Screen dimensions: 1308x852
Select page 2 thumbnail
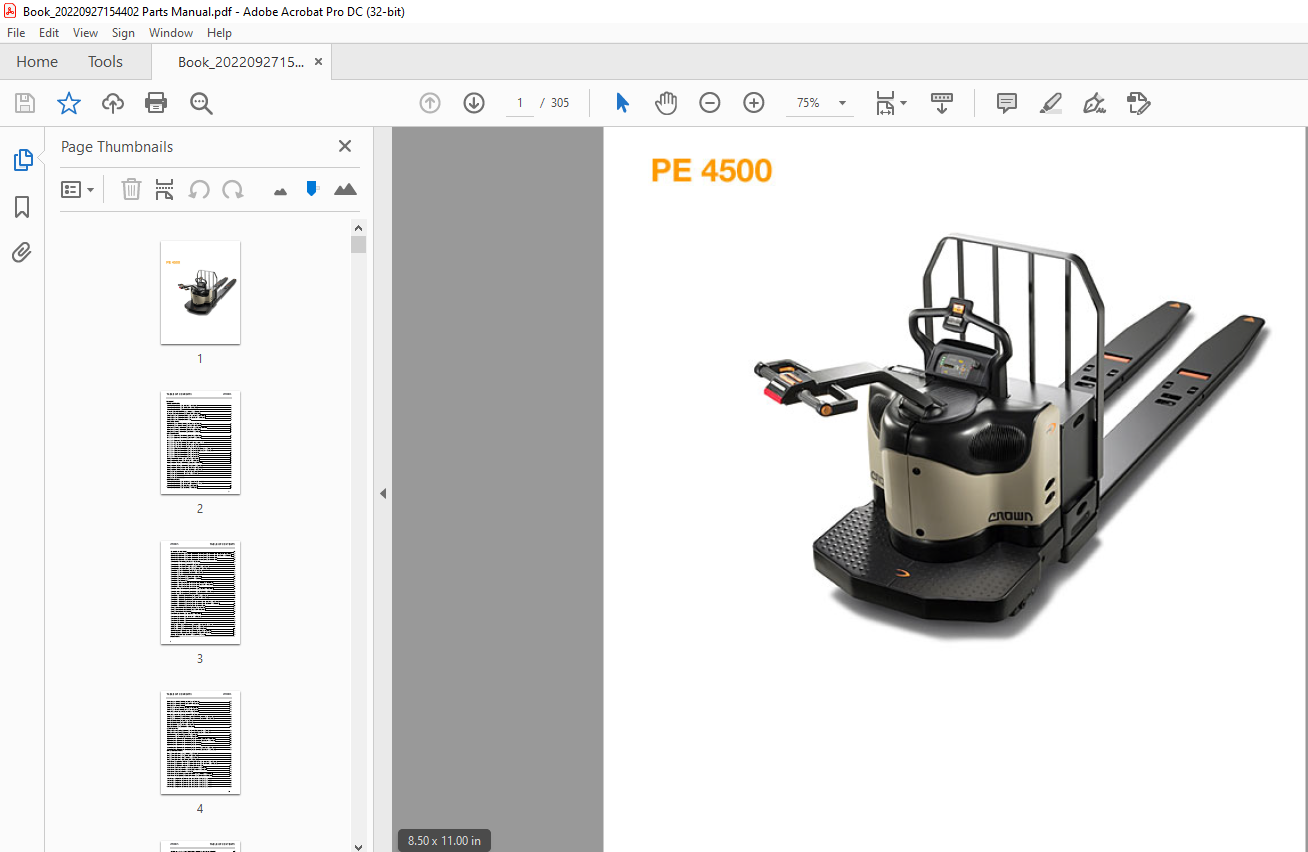click(200, 442)
